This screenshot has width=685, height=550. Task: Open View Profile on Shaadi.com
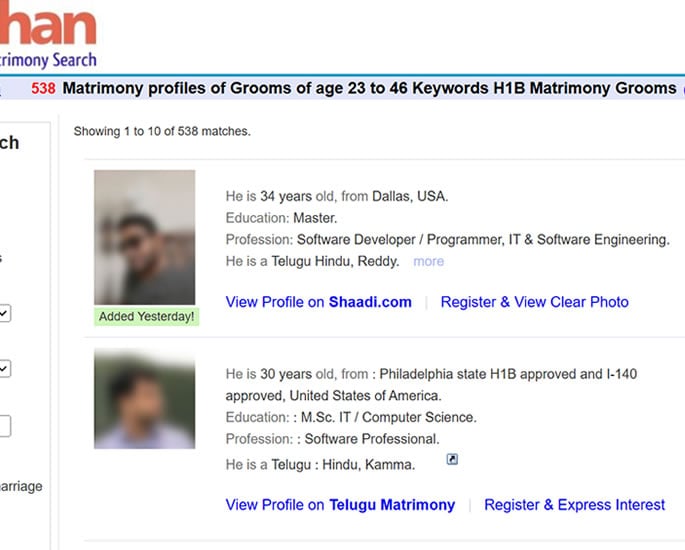(x=318, y=302)
